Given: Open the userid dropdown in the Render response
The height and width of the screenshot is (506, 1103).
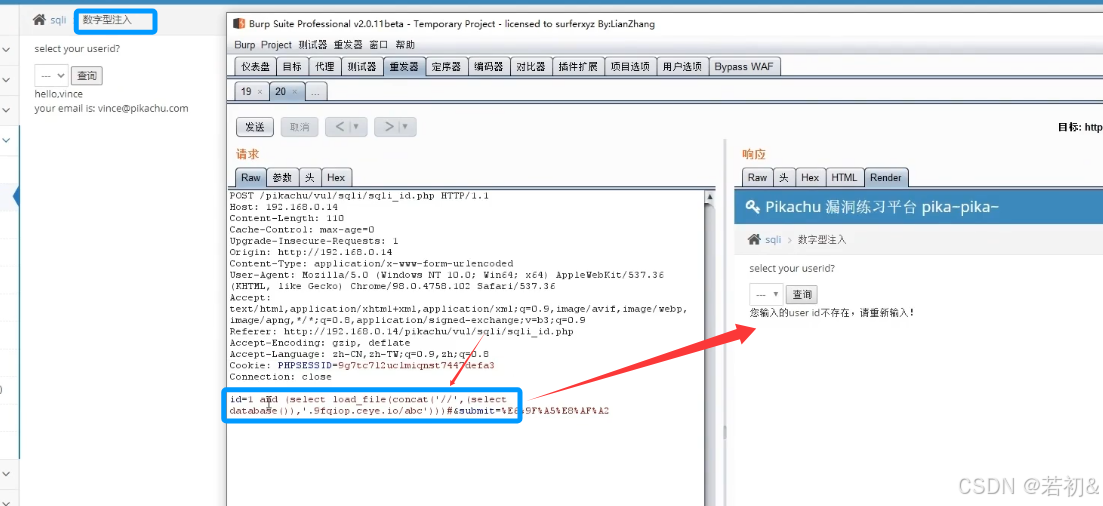Looking at the screenshot, I should [x=765, y=294].
